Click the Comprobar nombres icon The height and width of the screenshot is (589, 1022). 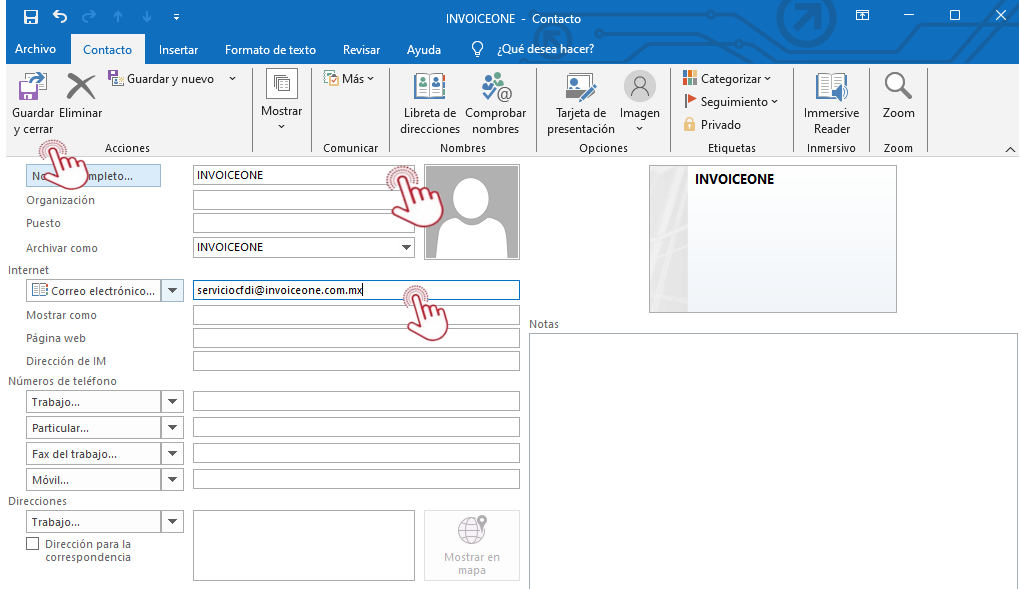(495, 87)
